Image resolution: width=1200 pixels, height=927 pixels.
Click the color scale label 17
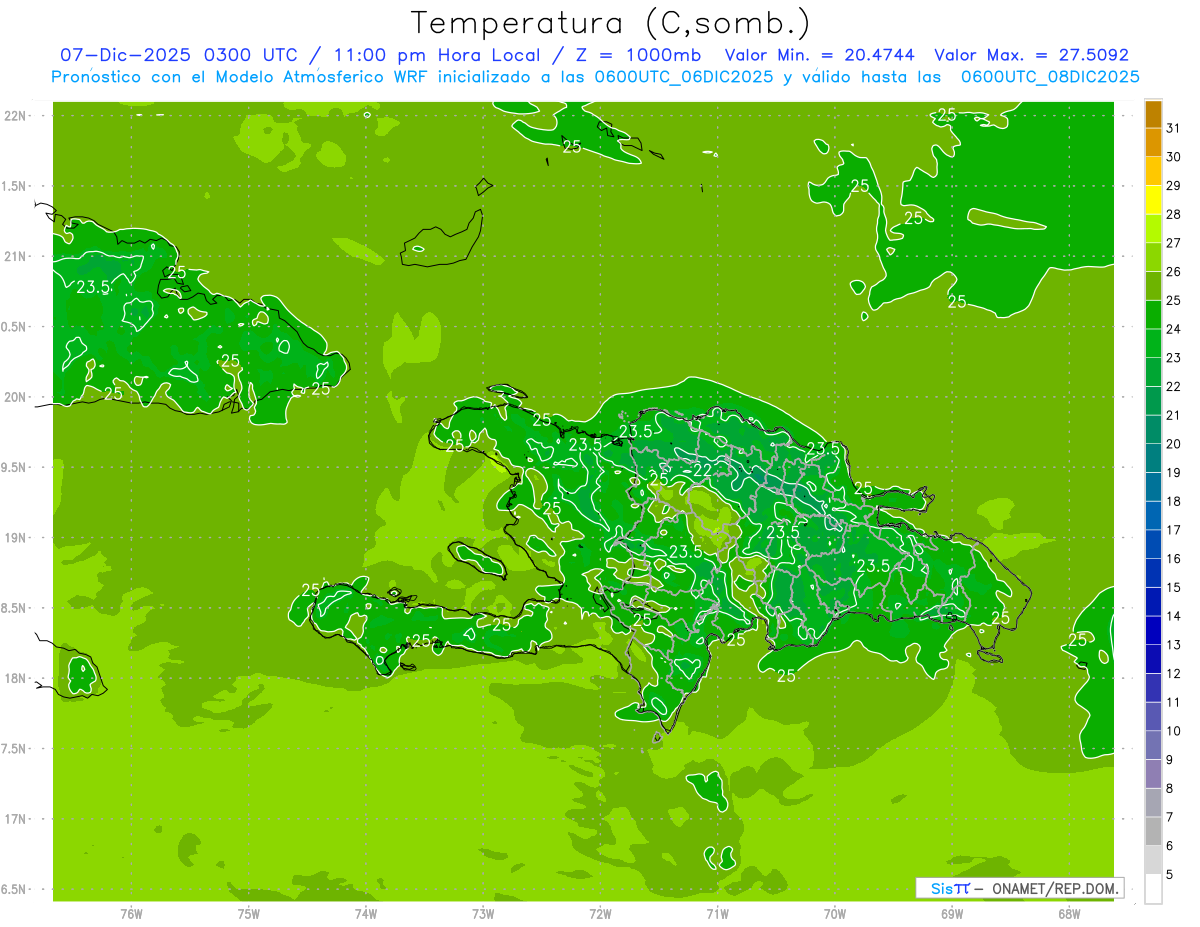[x=1174, y=530]
